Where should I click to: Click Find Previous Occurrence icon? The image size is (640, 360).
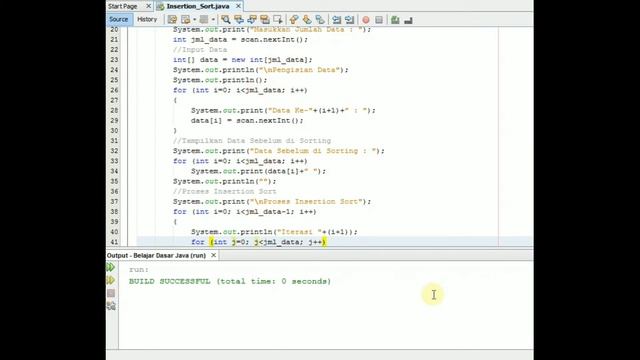coord(239,20)
